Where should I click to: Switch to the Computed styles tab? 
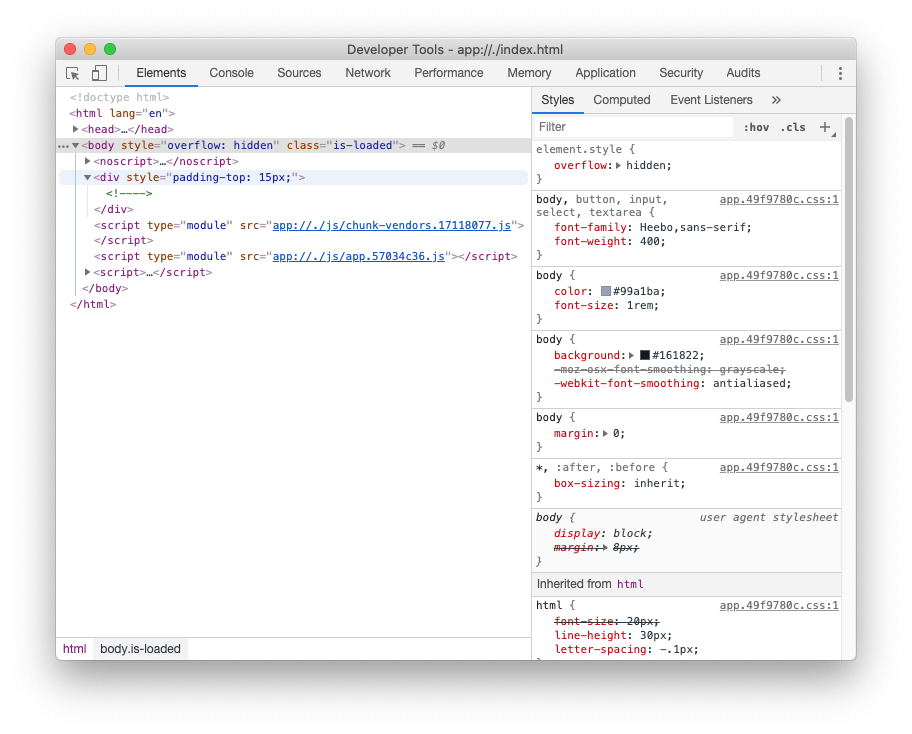[622, 100]
